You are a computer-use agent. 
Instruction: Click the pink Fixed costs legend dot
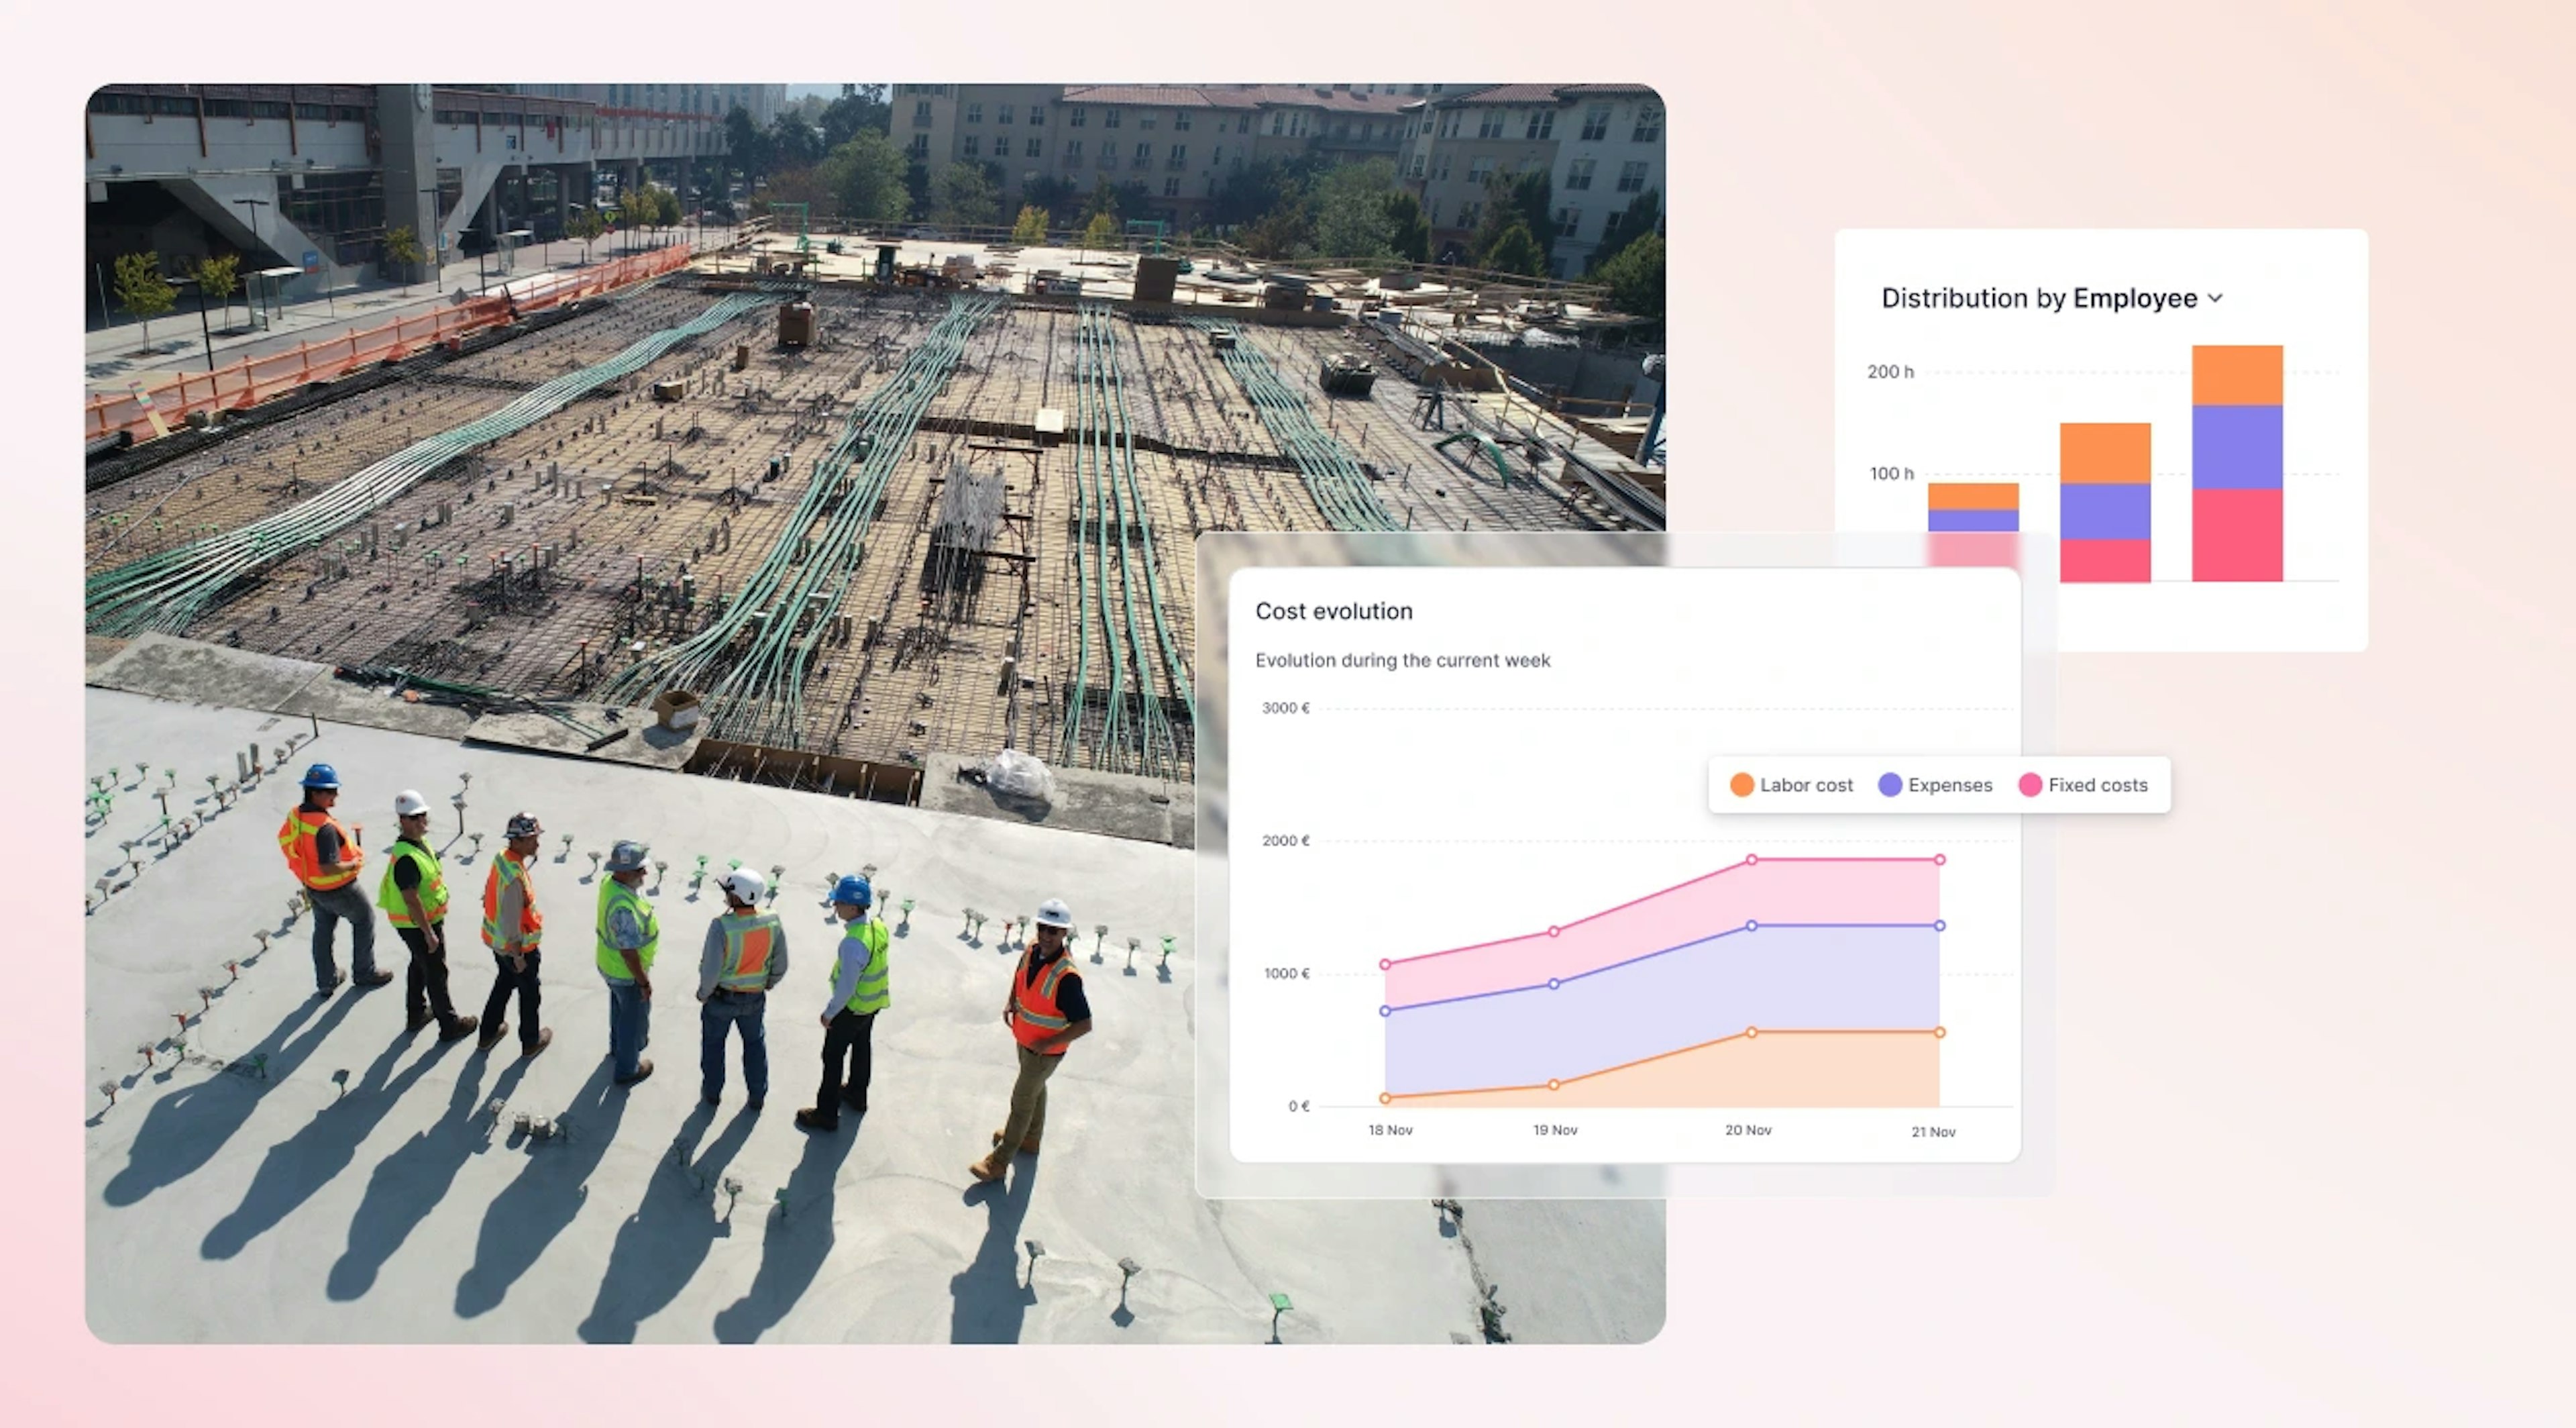tap(2030, 785)
